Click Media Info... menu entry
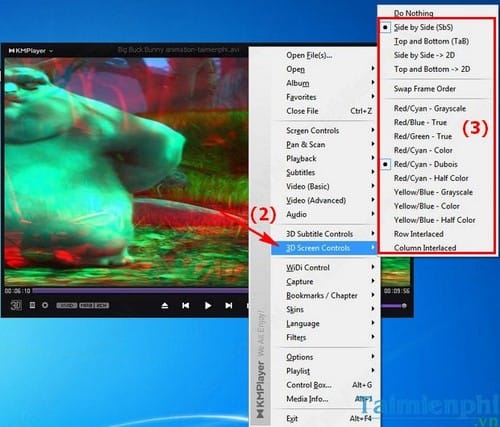Image resolution: width=500 pixels, height=427 pixels. [324, 399]
